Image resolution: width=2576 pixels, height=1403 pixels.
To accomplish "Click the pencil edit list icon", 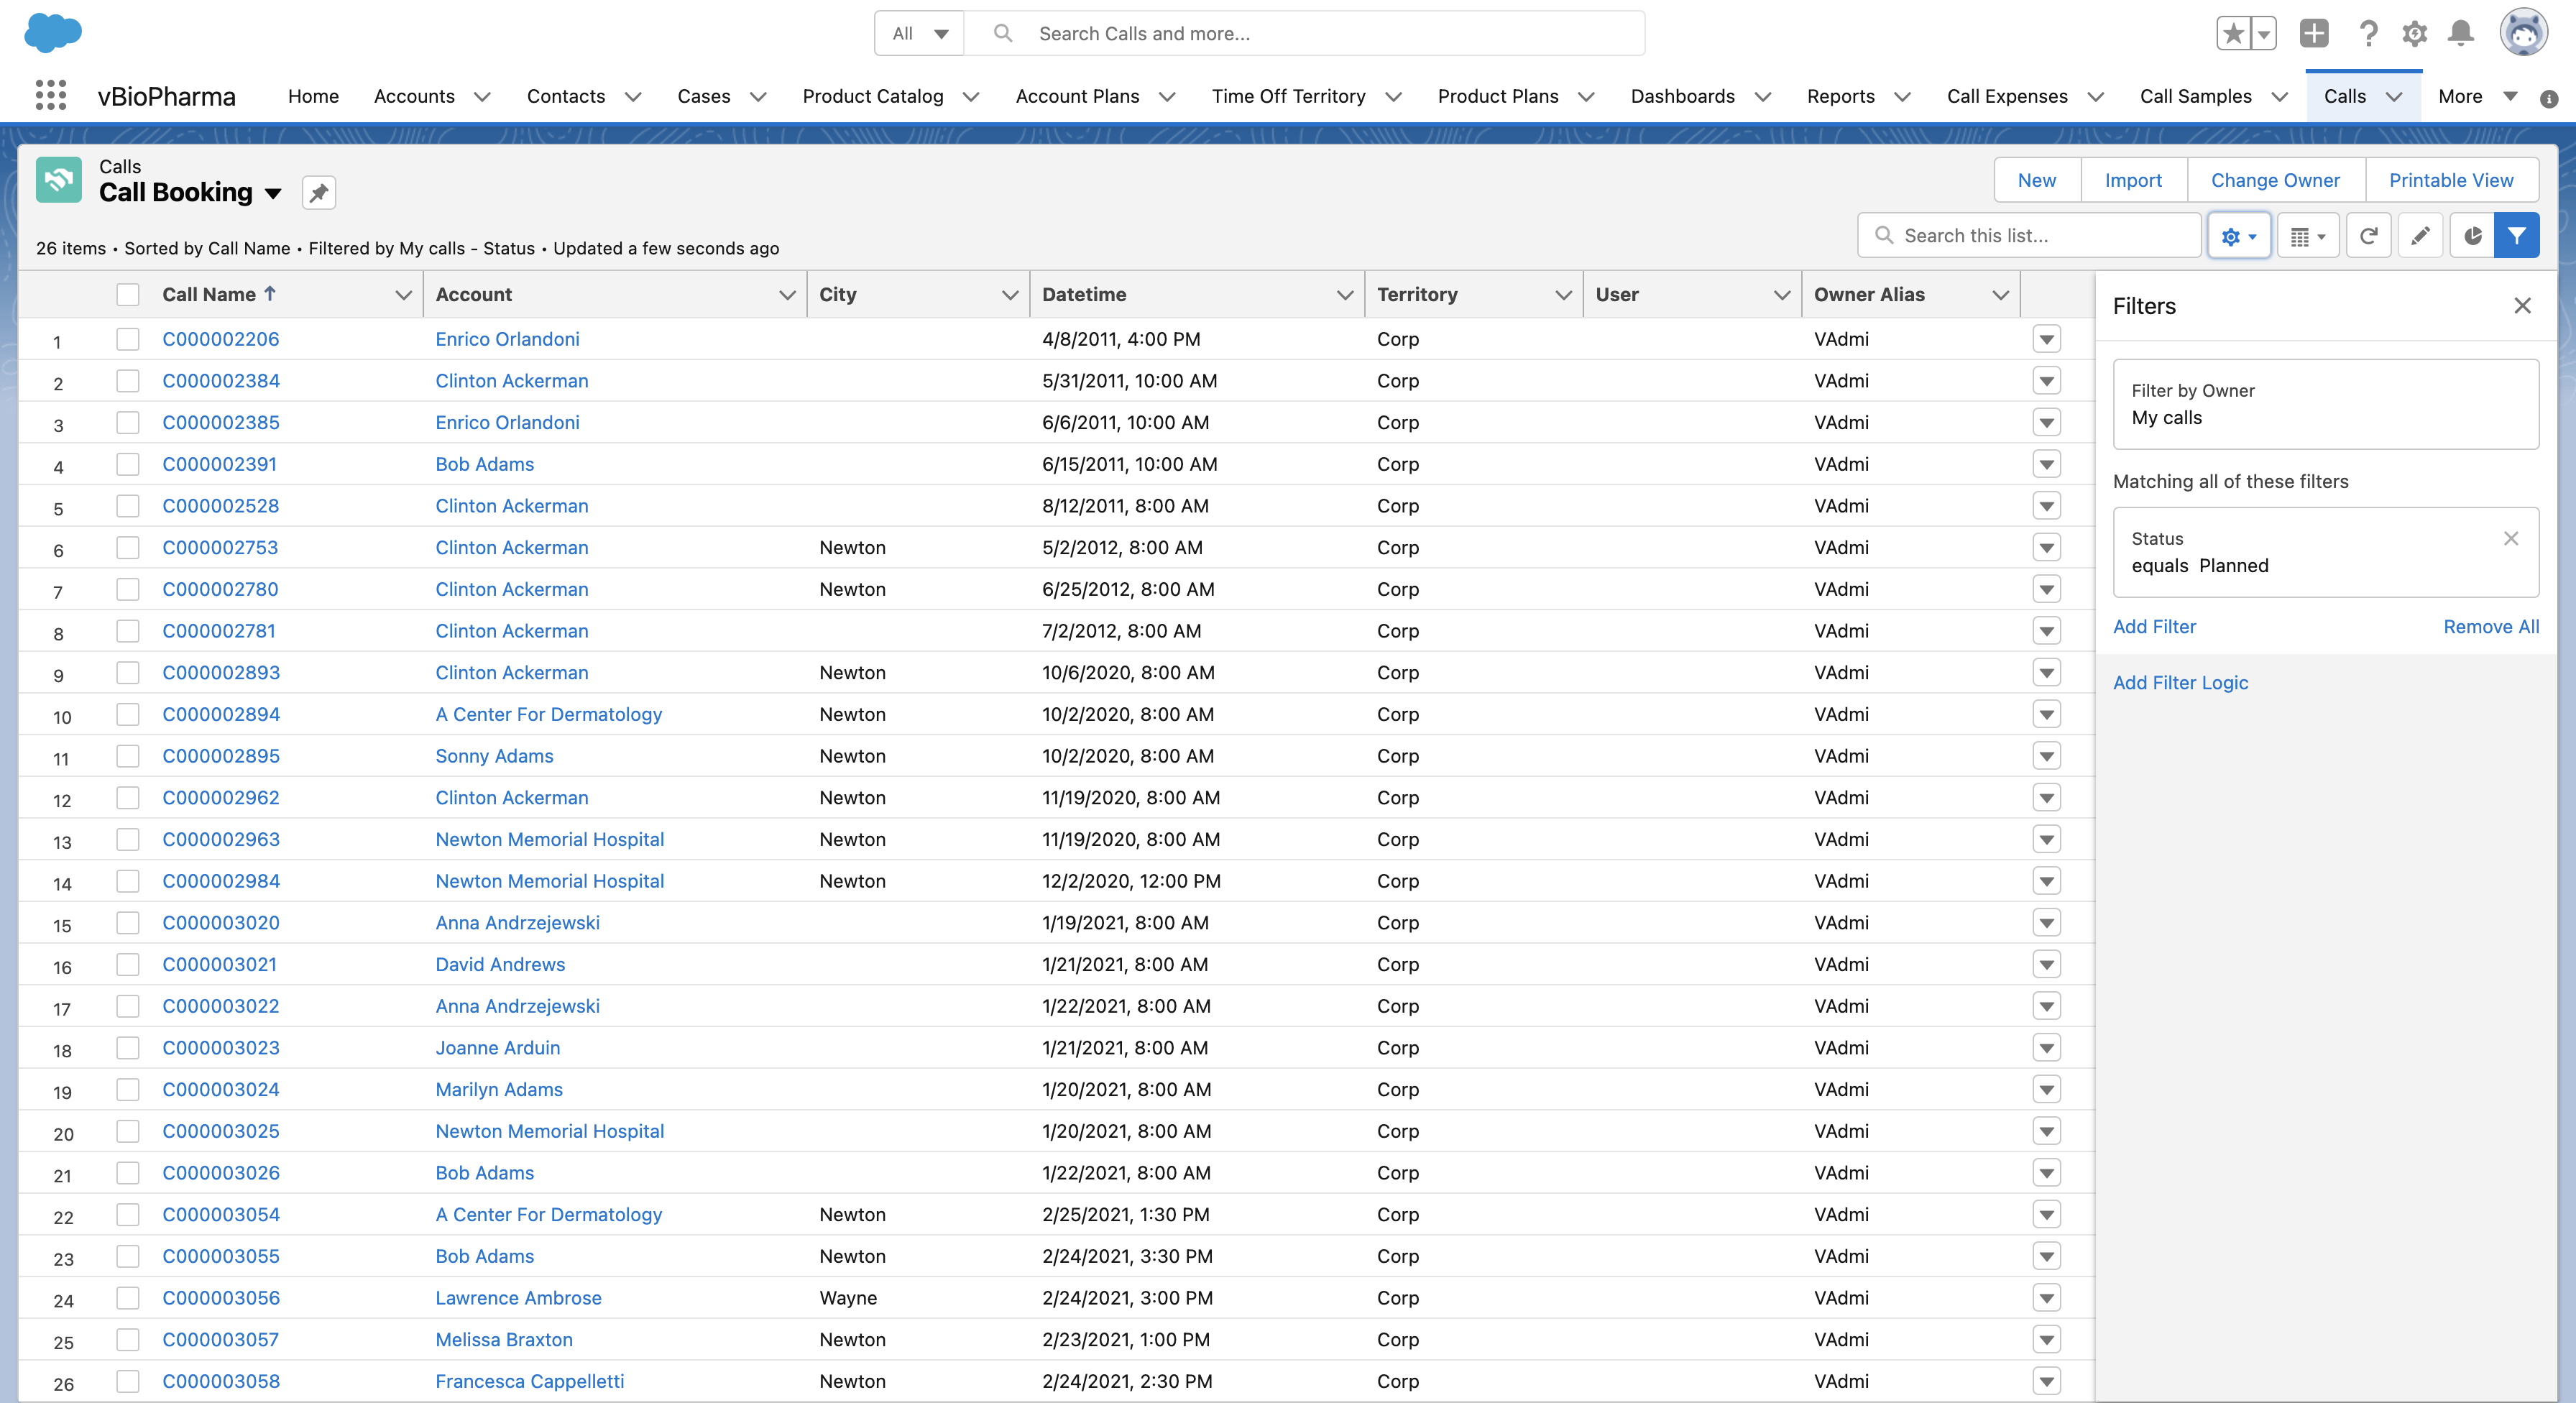I will coord(2420,236).
